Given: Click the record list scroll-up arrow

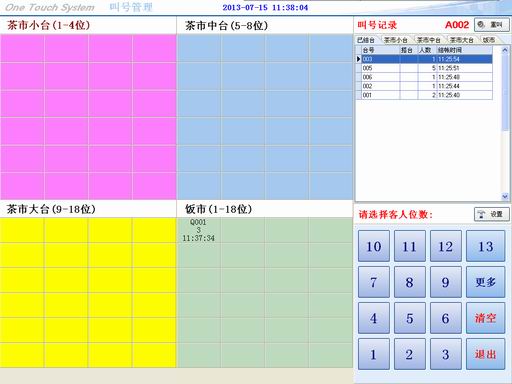Looking at the screenshot, I should click(x=505, y=50).
